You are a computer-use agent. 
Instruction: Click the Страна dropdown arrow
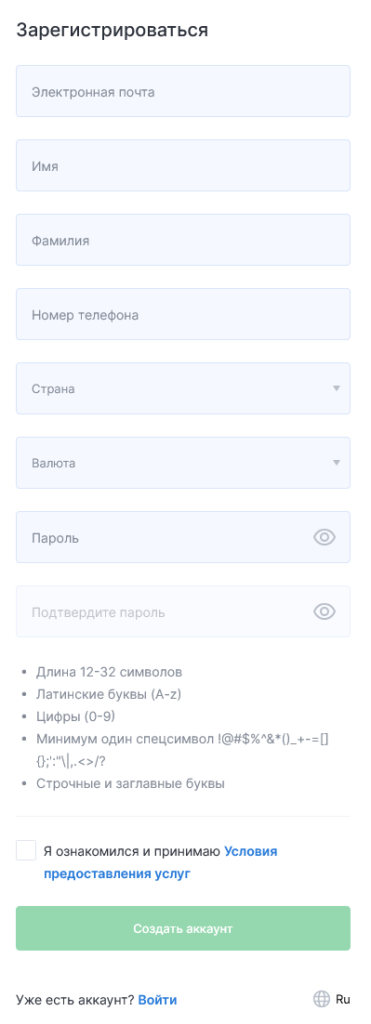[x=336, y=389]
